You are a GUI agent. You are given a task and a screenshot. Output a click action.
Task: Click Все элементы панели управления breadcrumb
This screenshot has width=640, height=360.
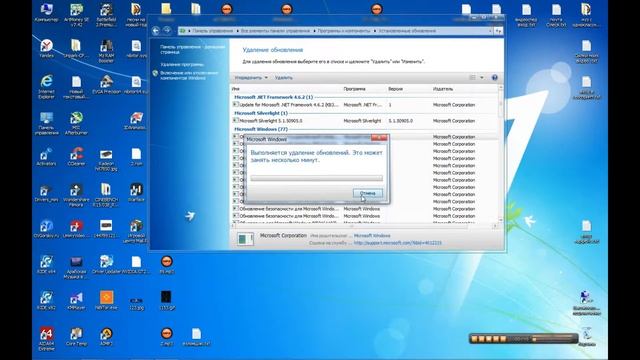[x=275, y=31]
